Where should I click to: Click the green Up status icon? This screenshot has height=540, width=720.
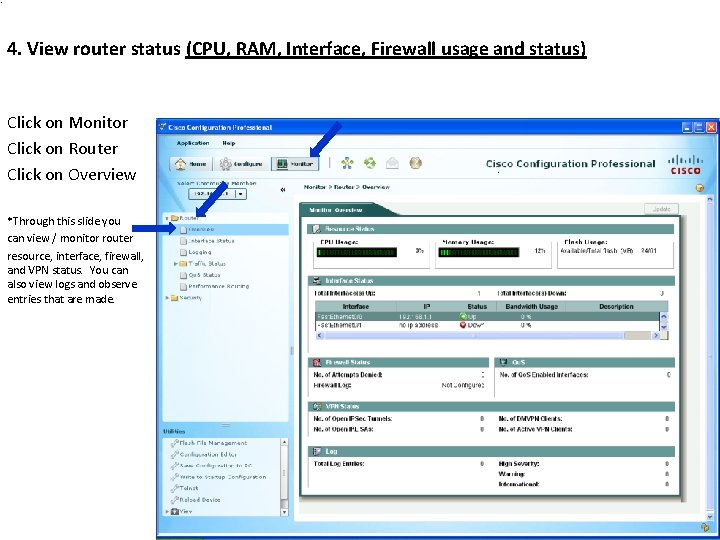[463, 316]
